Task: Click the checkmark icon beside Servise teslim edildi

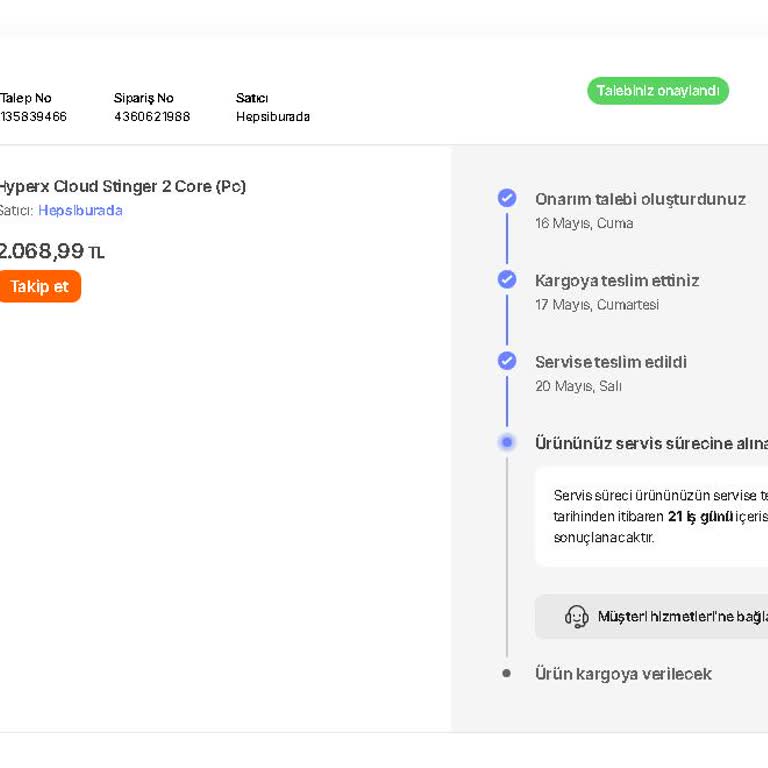Action: 507,361
